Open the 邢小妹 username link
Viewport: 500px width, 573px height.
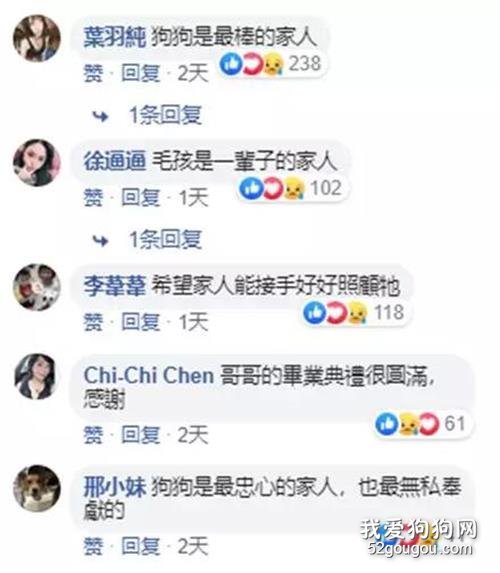pyautogui.click(x=115, y=487)
